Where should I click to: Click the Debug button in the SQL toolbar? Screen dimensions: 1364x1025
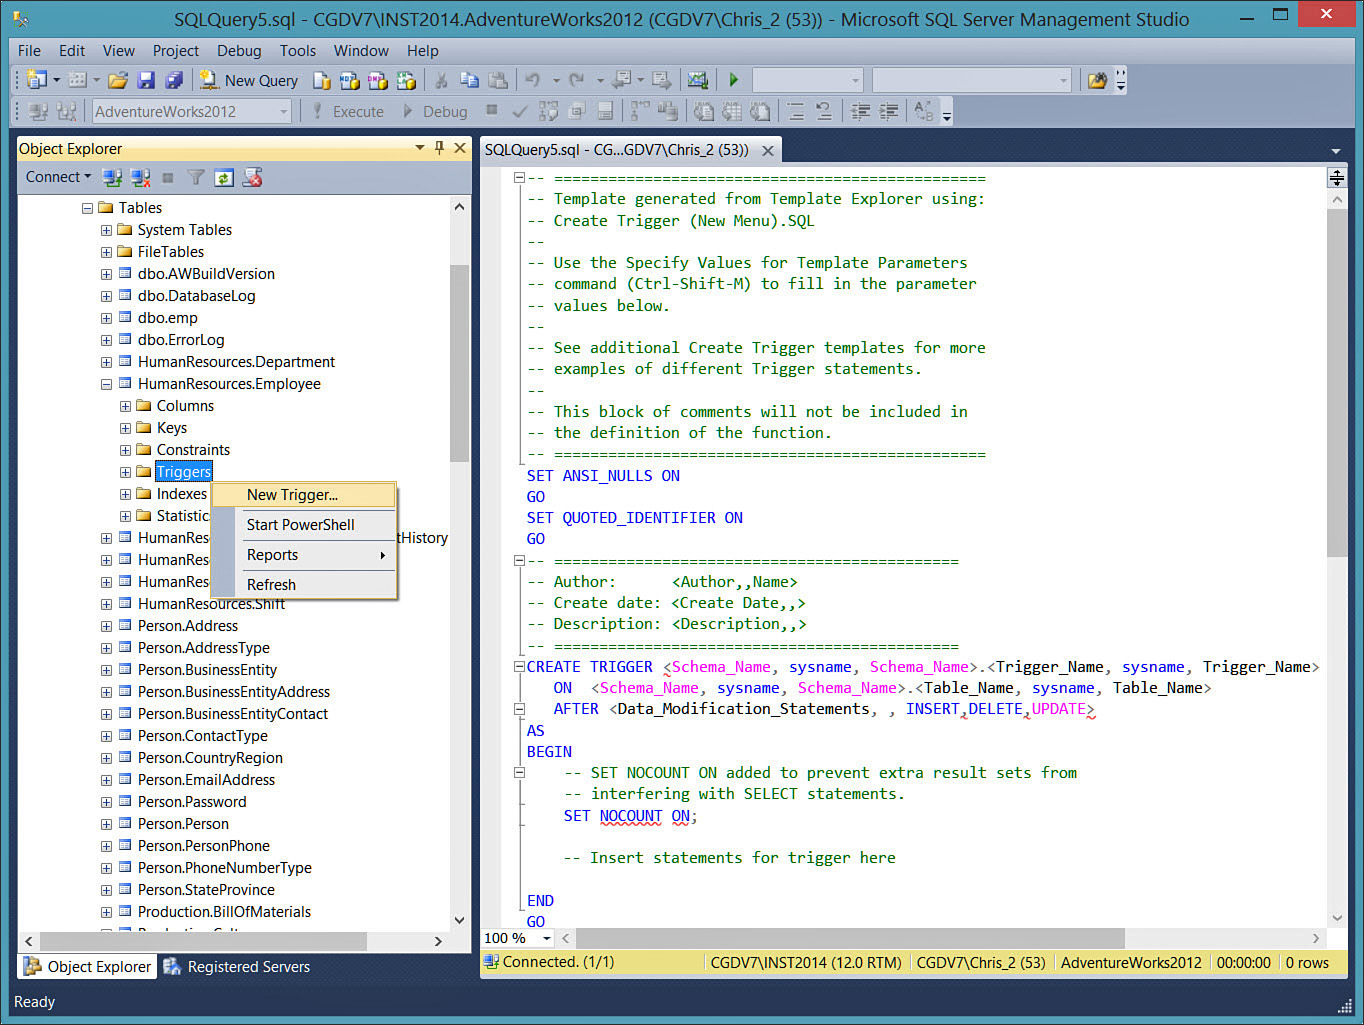[435, 111]
